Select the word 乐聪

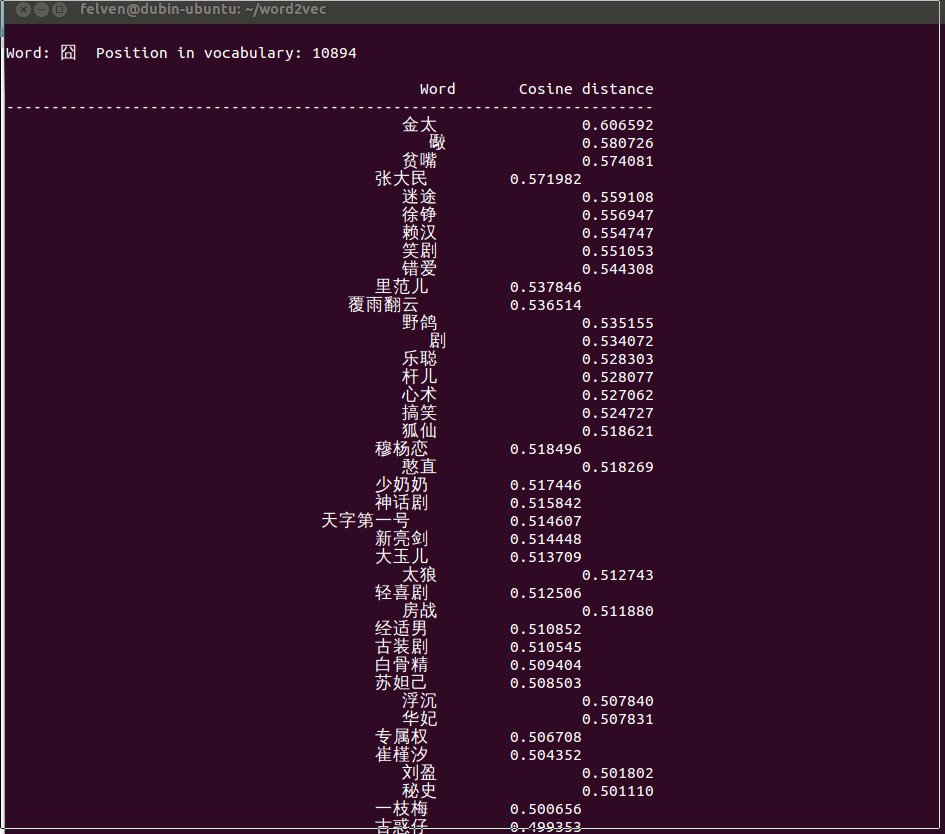(419, 359)
